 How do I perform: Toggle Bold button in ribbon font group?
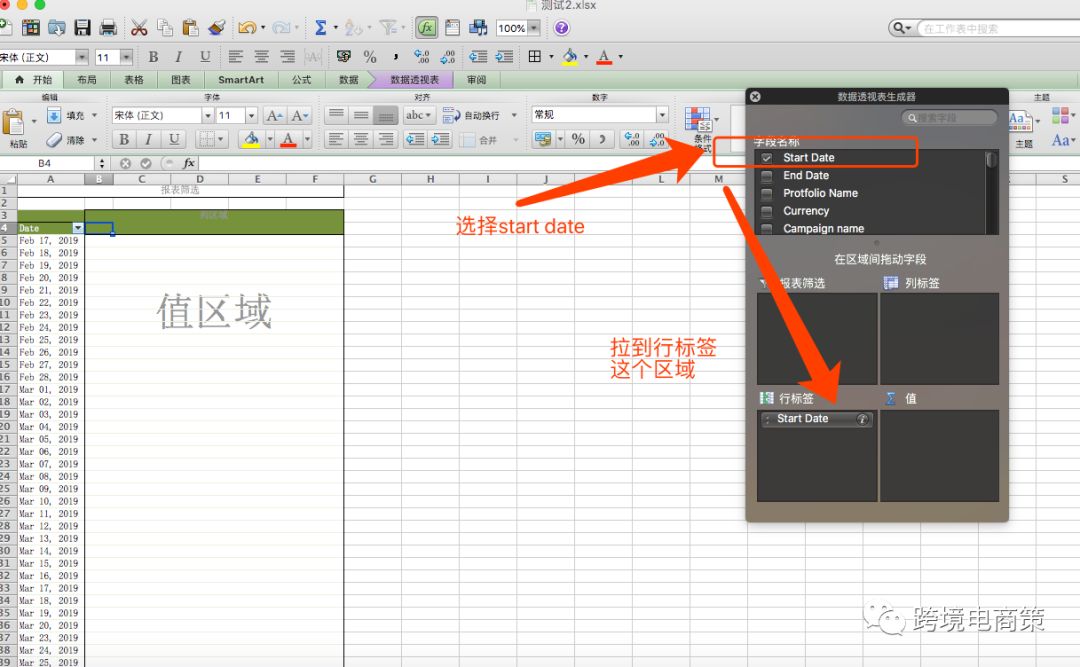point(124,140)
